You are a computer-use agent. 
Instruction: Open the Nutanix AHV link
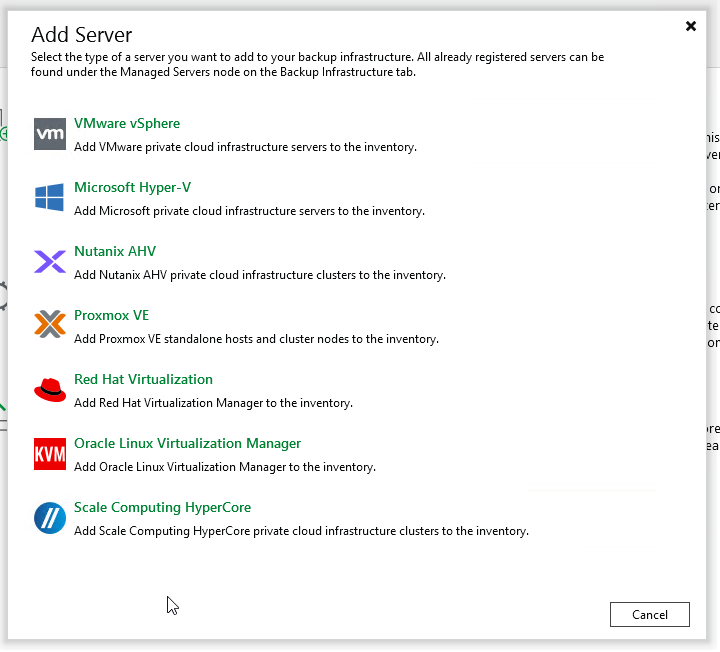pyautogui.click(x=115, y=252)
